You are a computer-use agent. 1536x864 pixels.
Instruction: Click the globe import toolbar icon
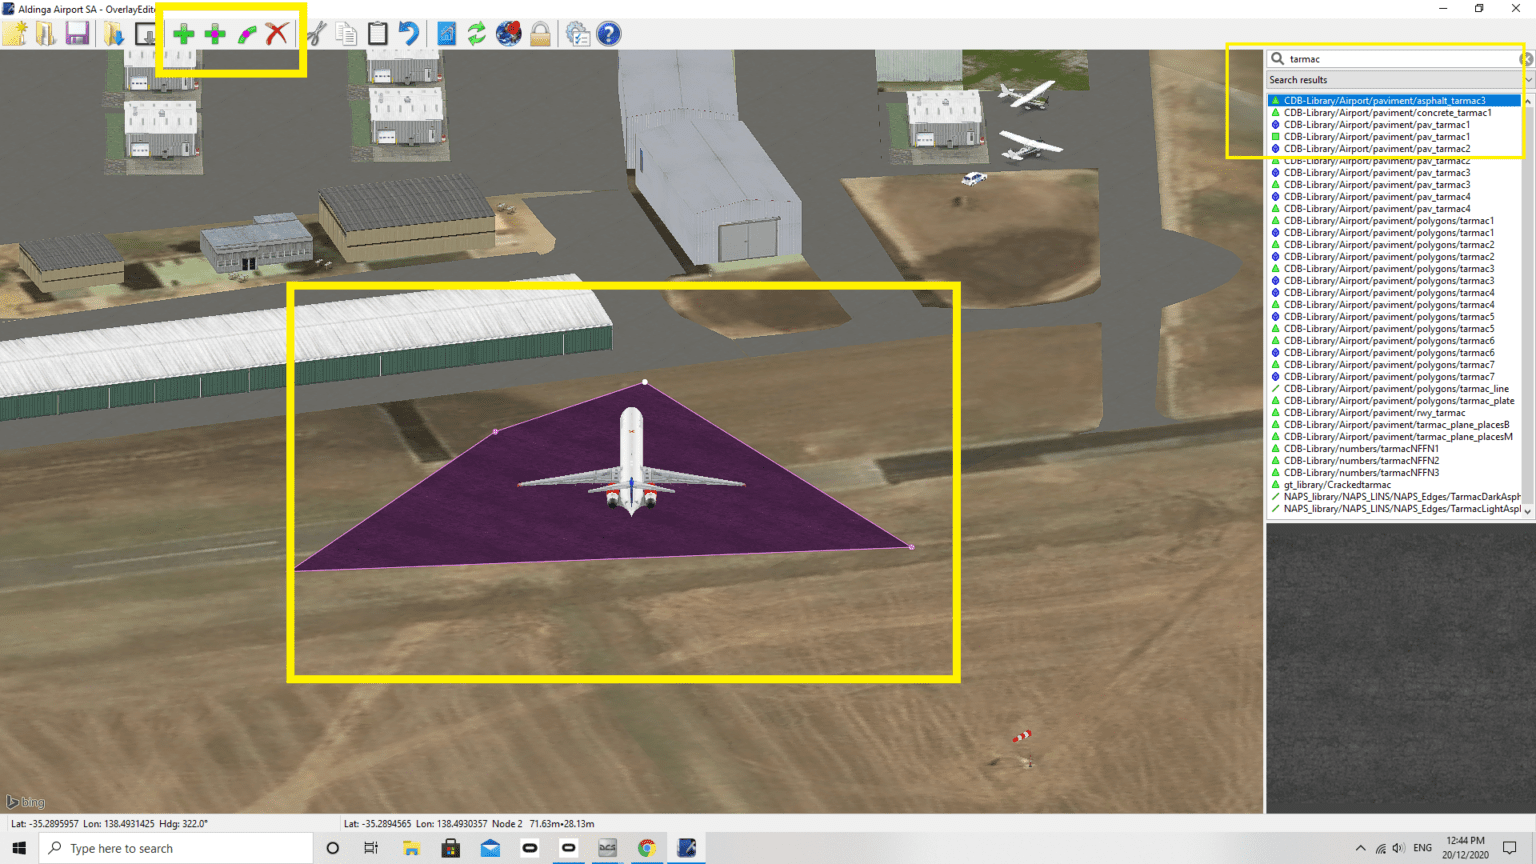click(x=508, y=33)
